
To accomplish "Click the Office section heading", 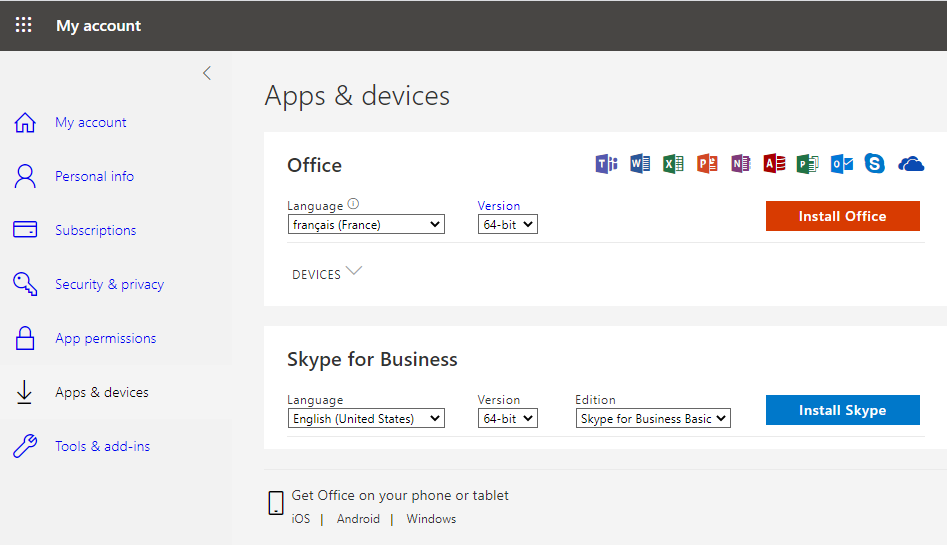I will click(x=314, y=165).
